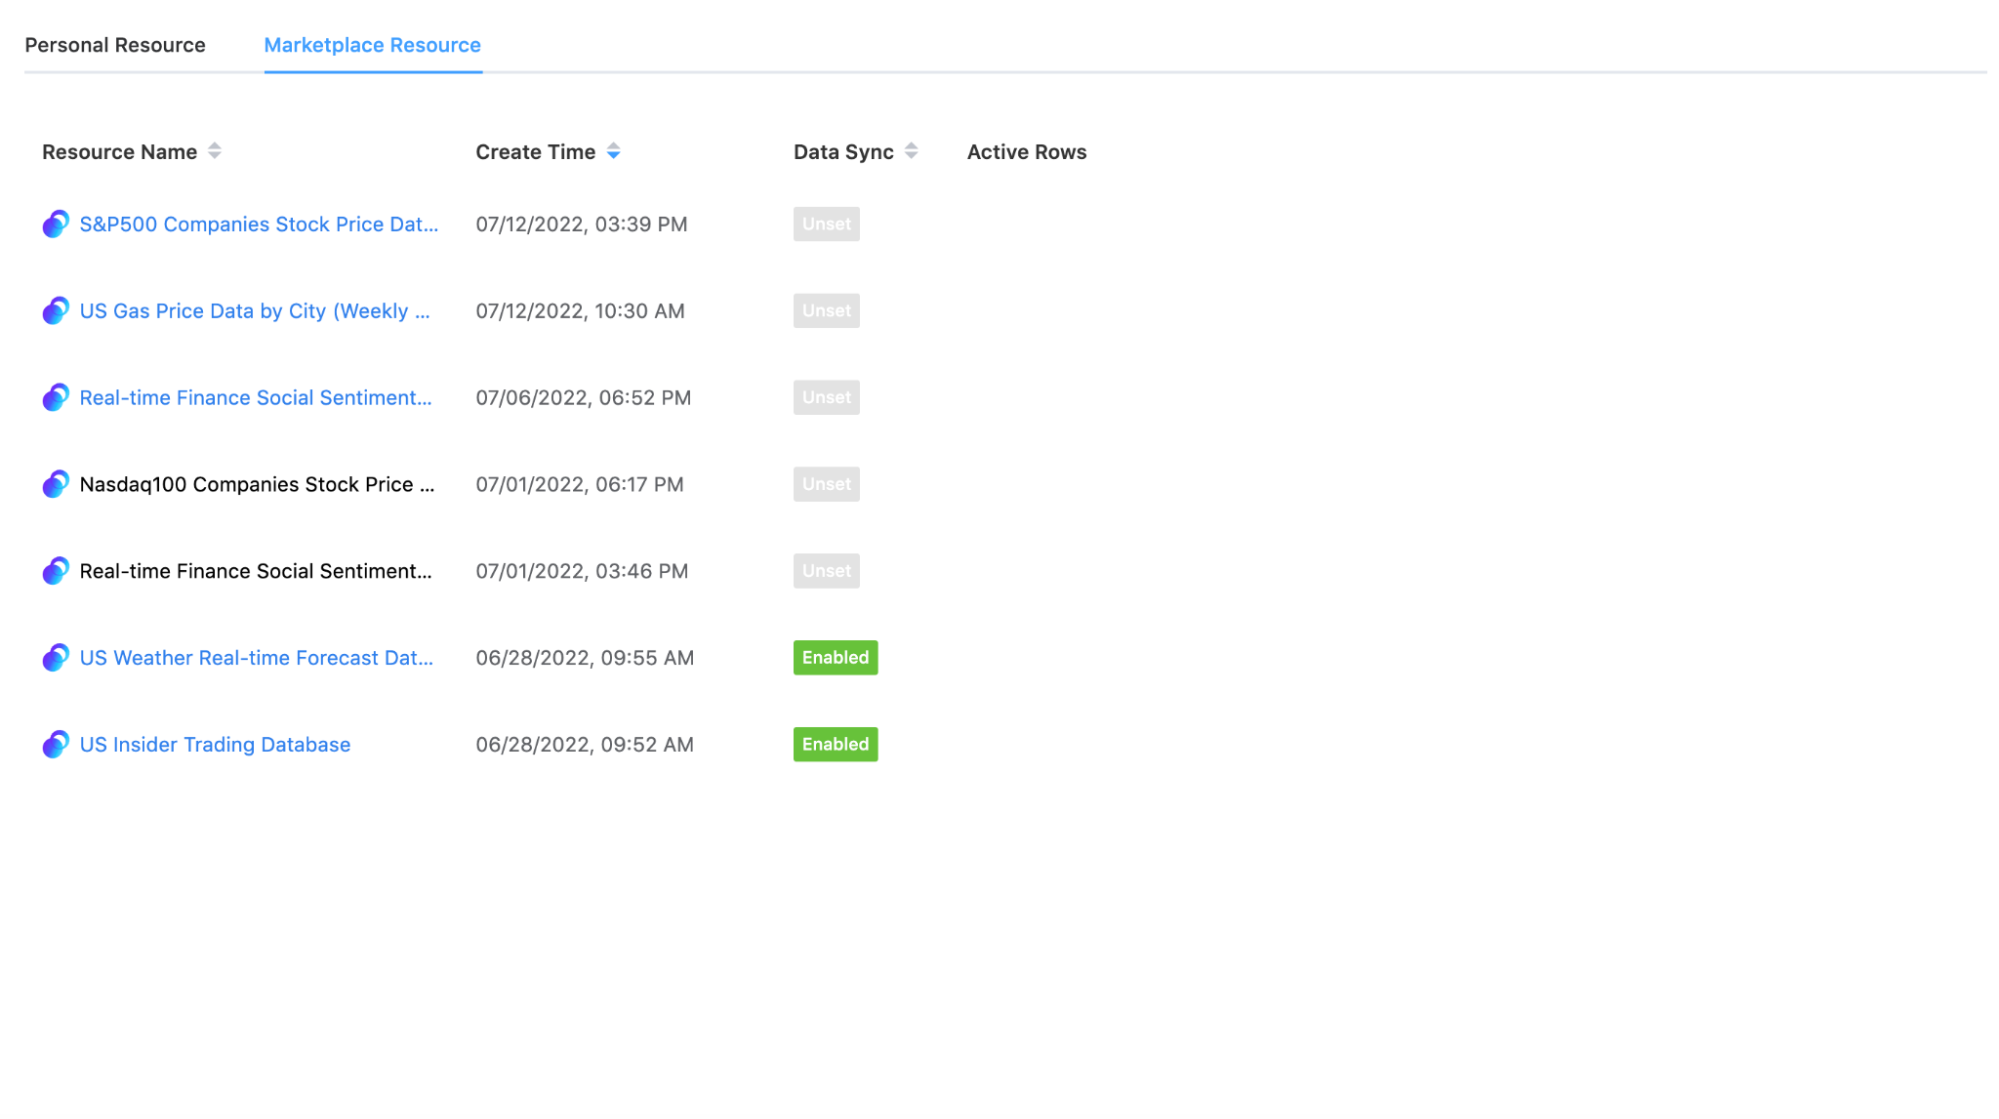Image resolution: width=1999 pixels, height=1119 pixels.
Task: Open the S&P500 Companies Stock Price Data link
Action: coord(258,224)
